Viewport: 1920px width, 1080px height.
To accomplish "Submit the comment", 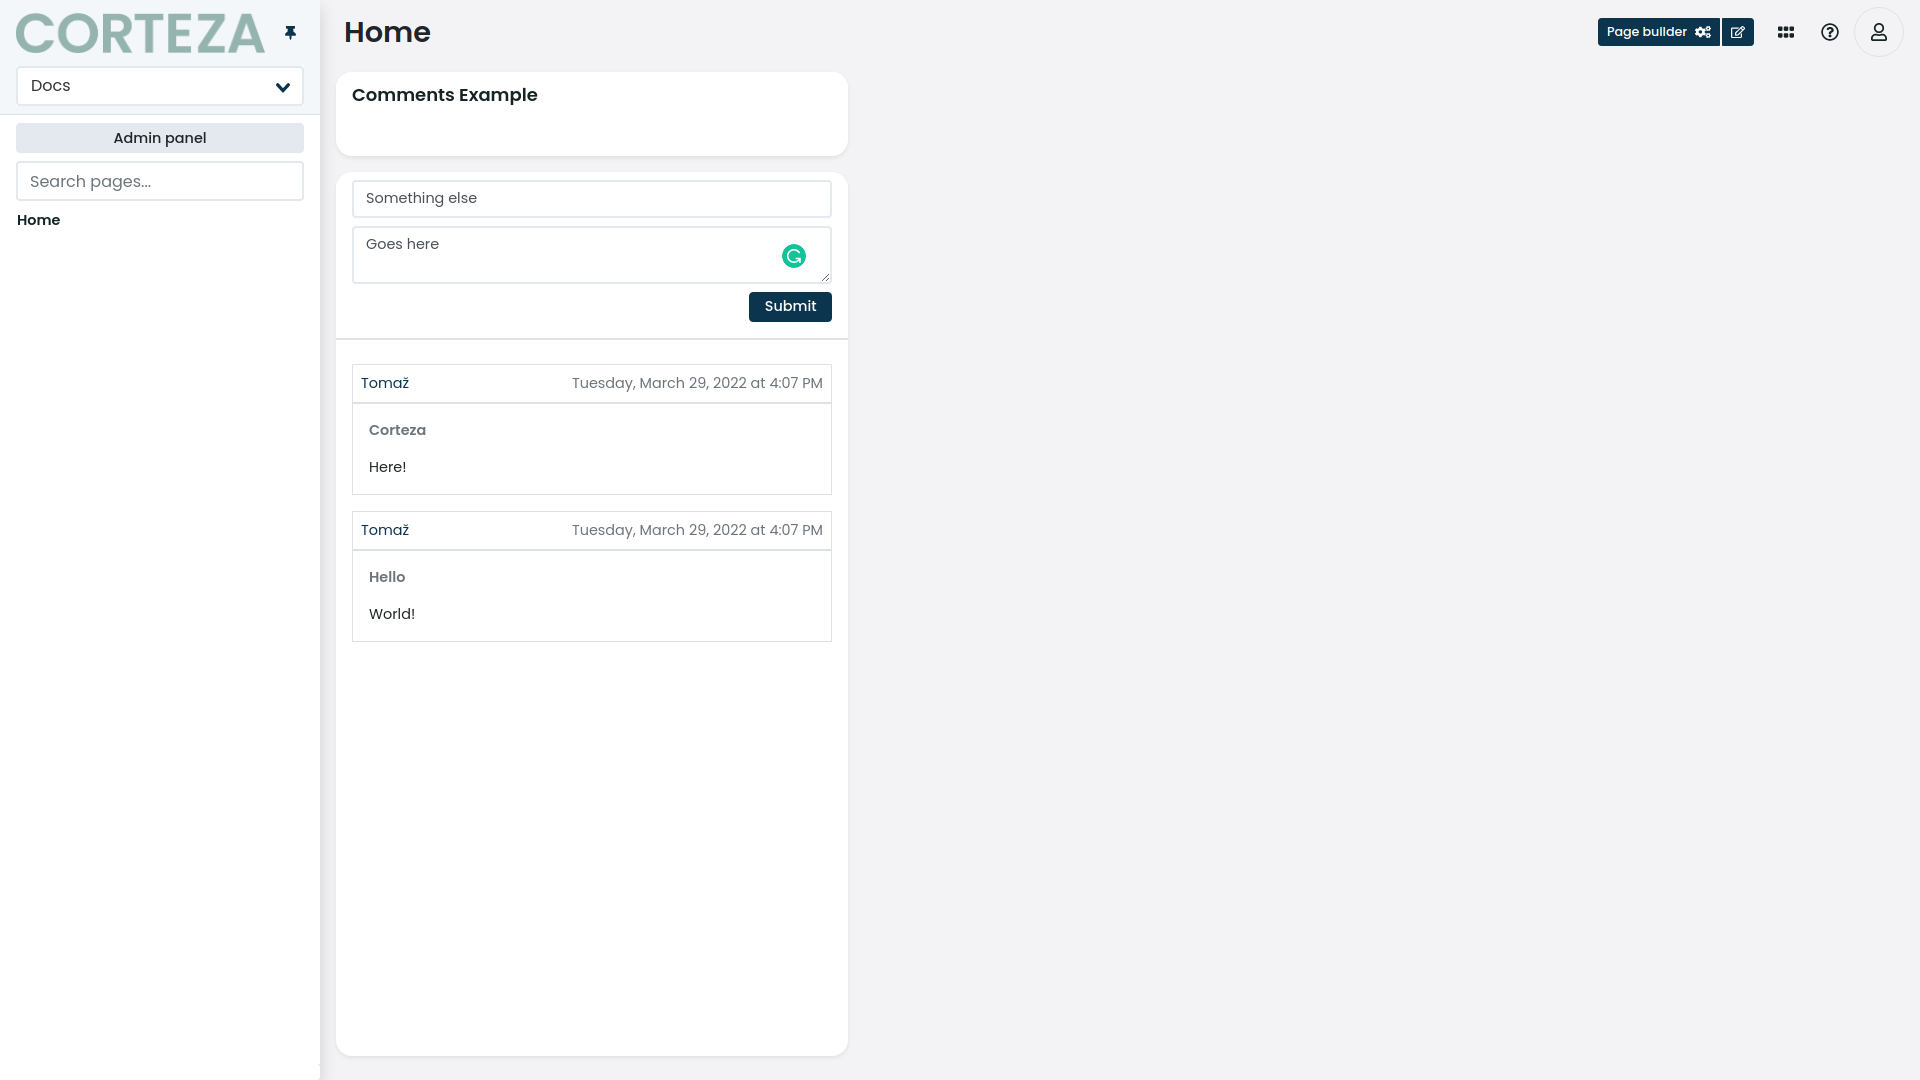I will (x=790, y=307).
